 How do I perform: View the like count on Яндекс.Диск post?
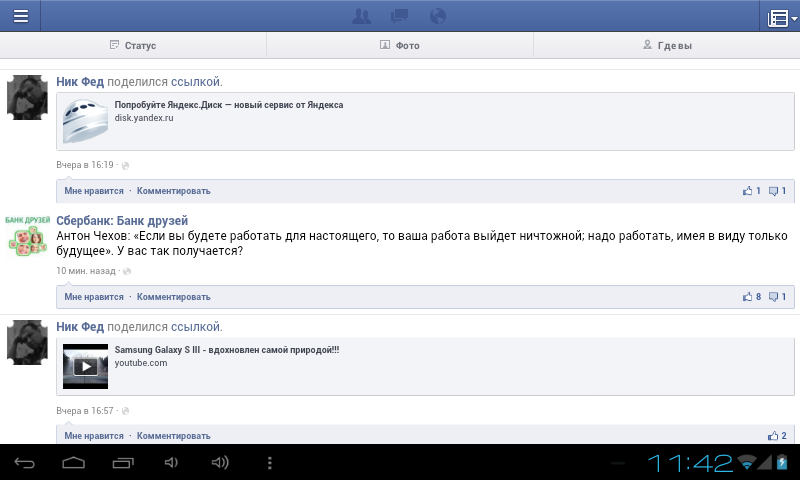coord(751,190)
